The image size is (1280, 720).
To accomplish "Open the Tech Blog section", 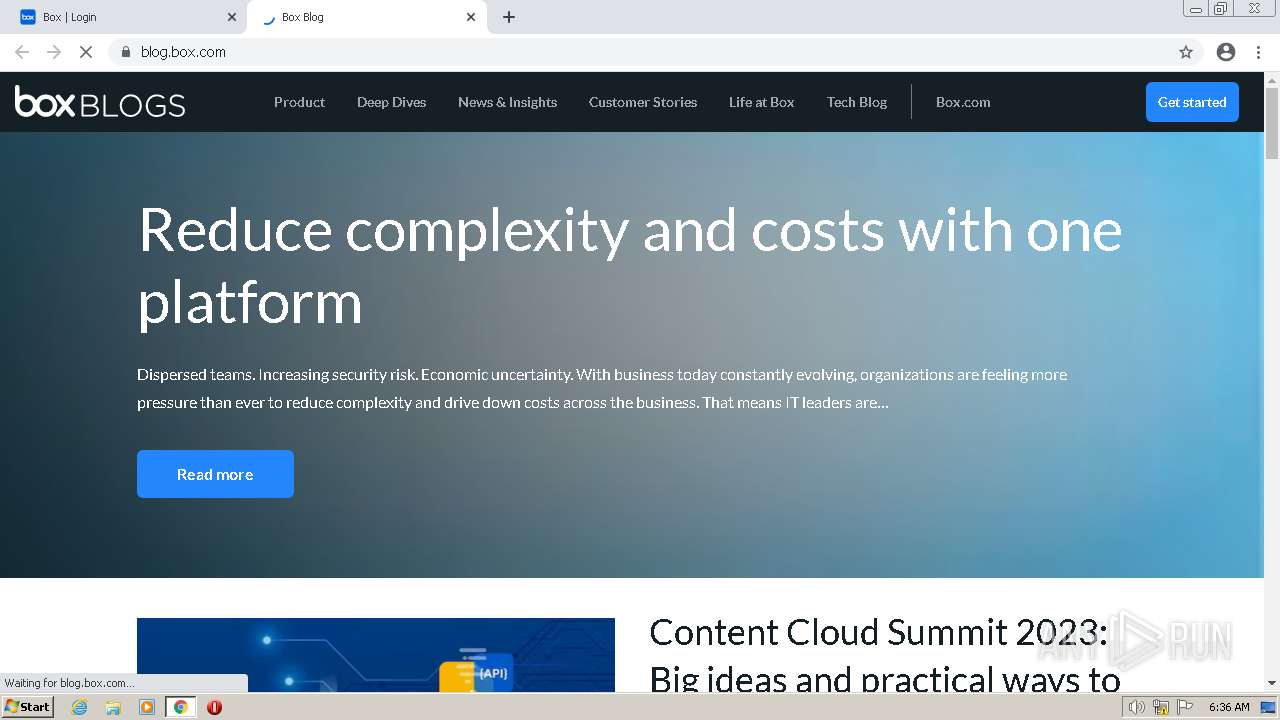I will (857, 102).
